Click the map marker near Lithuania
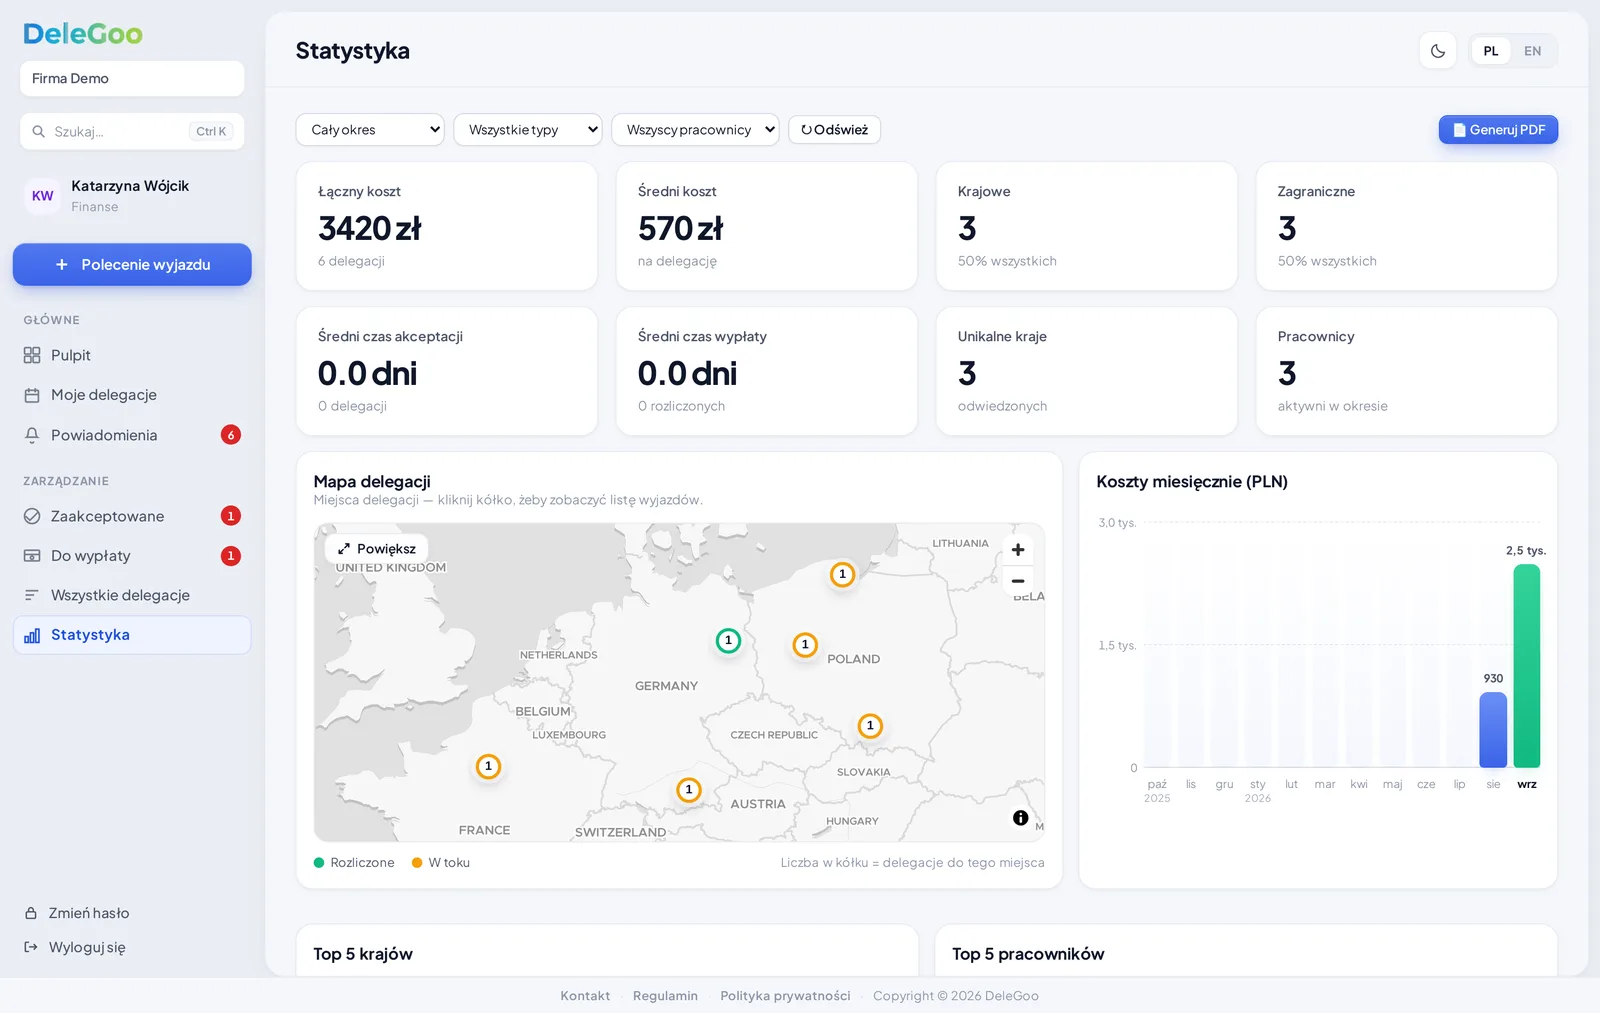 (x=843, y=575)
